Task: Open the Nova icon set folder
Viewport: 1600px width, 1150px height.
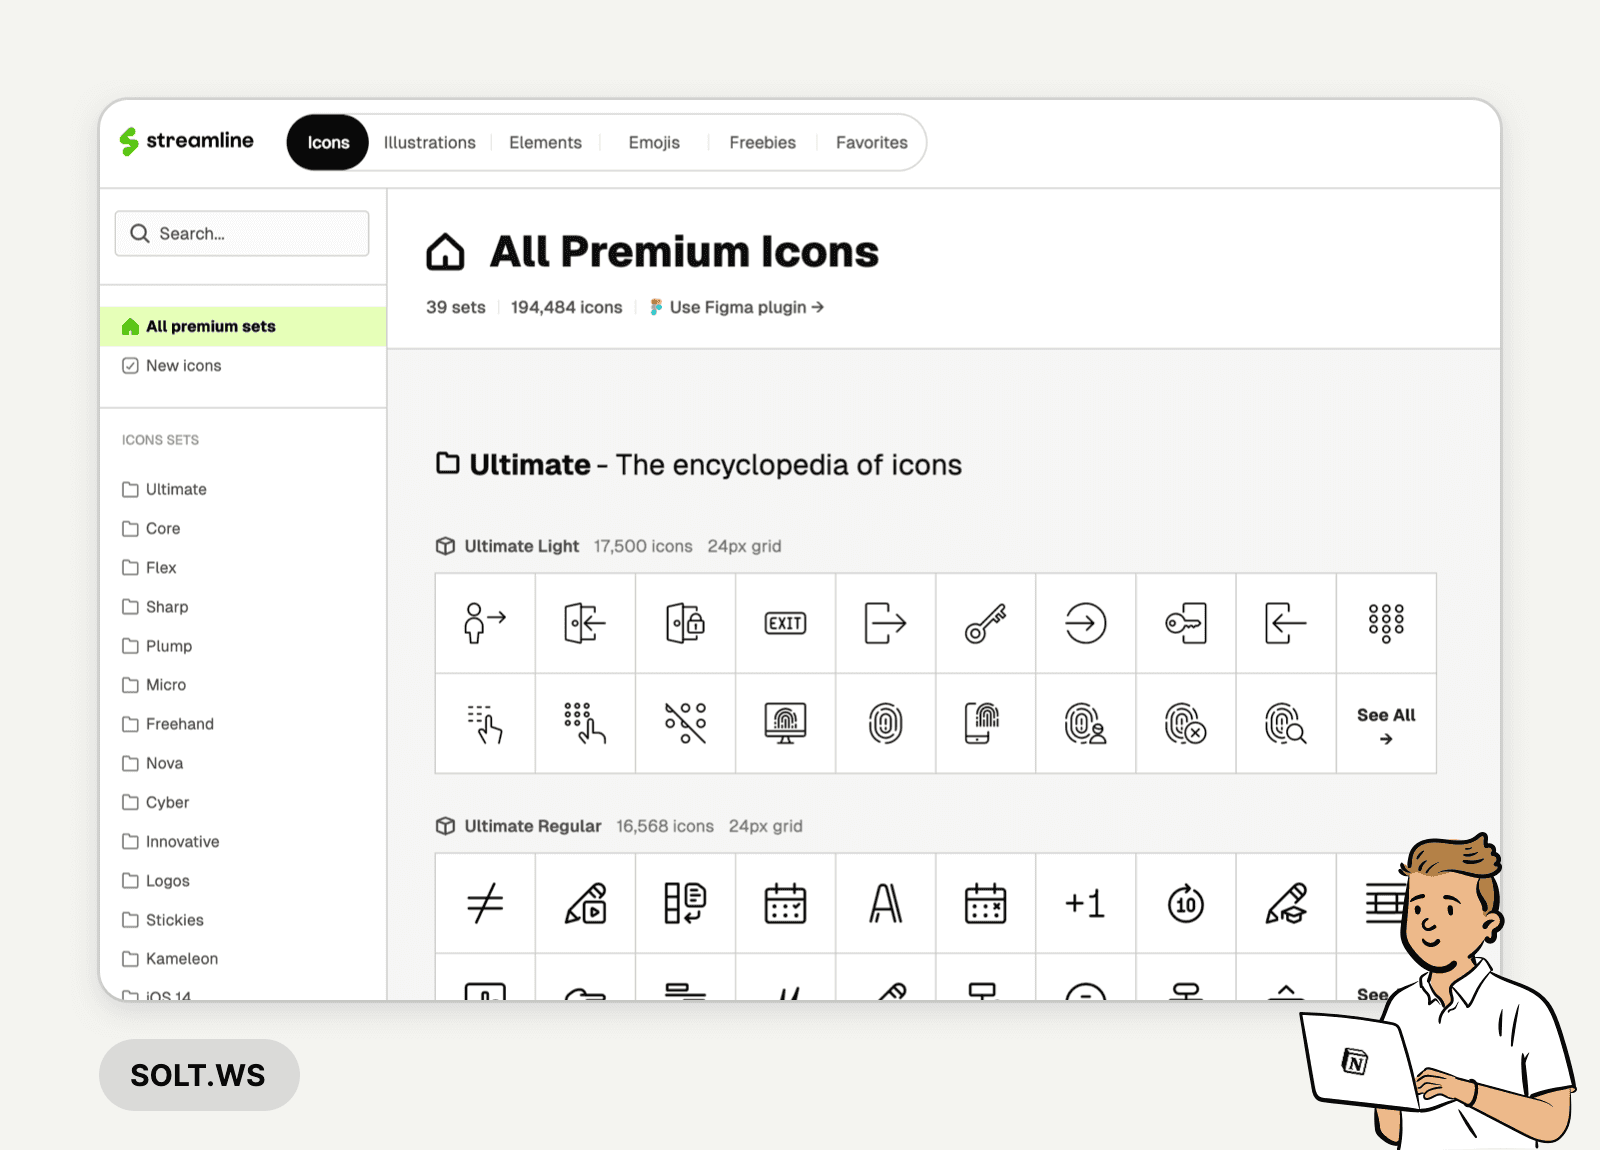Action: click(x=153, y=763)
